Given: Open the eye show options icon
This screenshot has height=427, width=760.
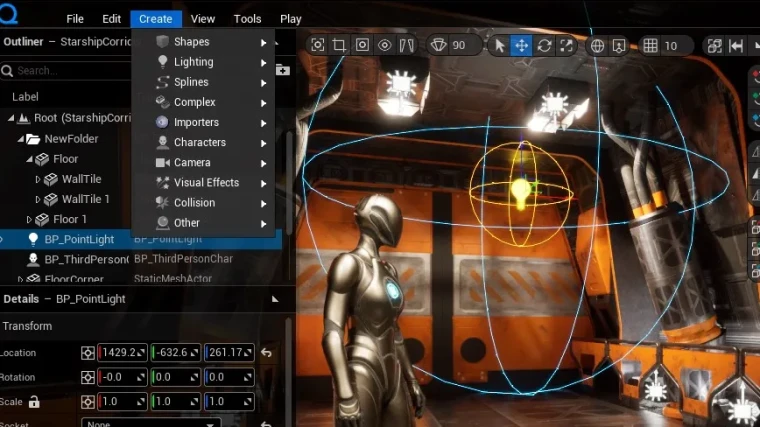Looking at the screenshot, I should click(385, 46).
